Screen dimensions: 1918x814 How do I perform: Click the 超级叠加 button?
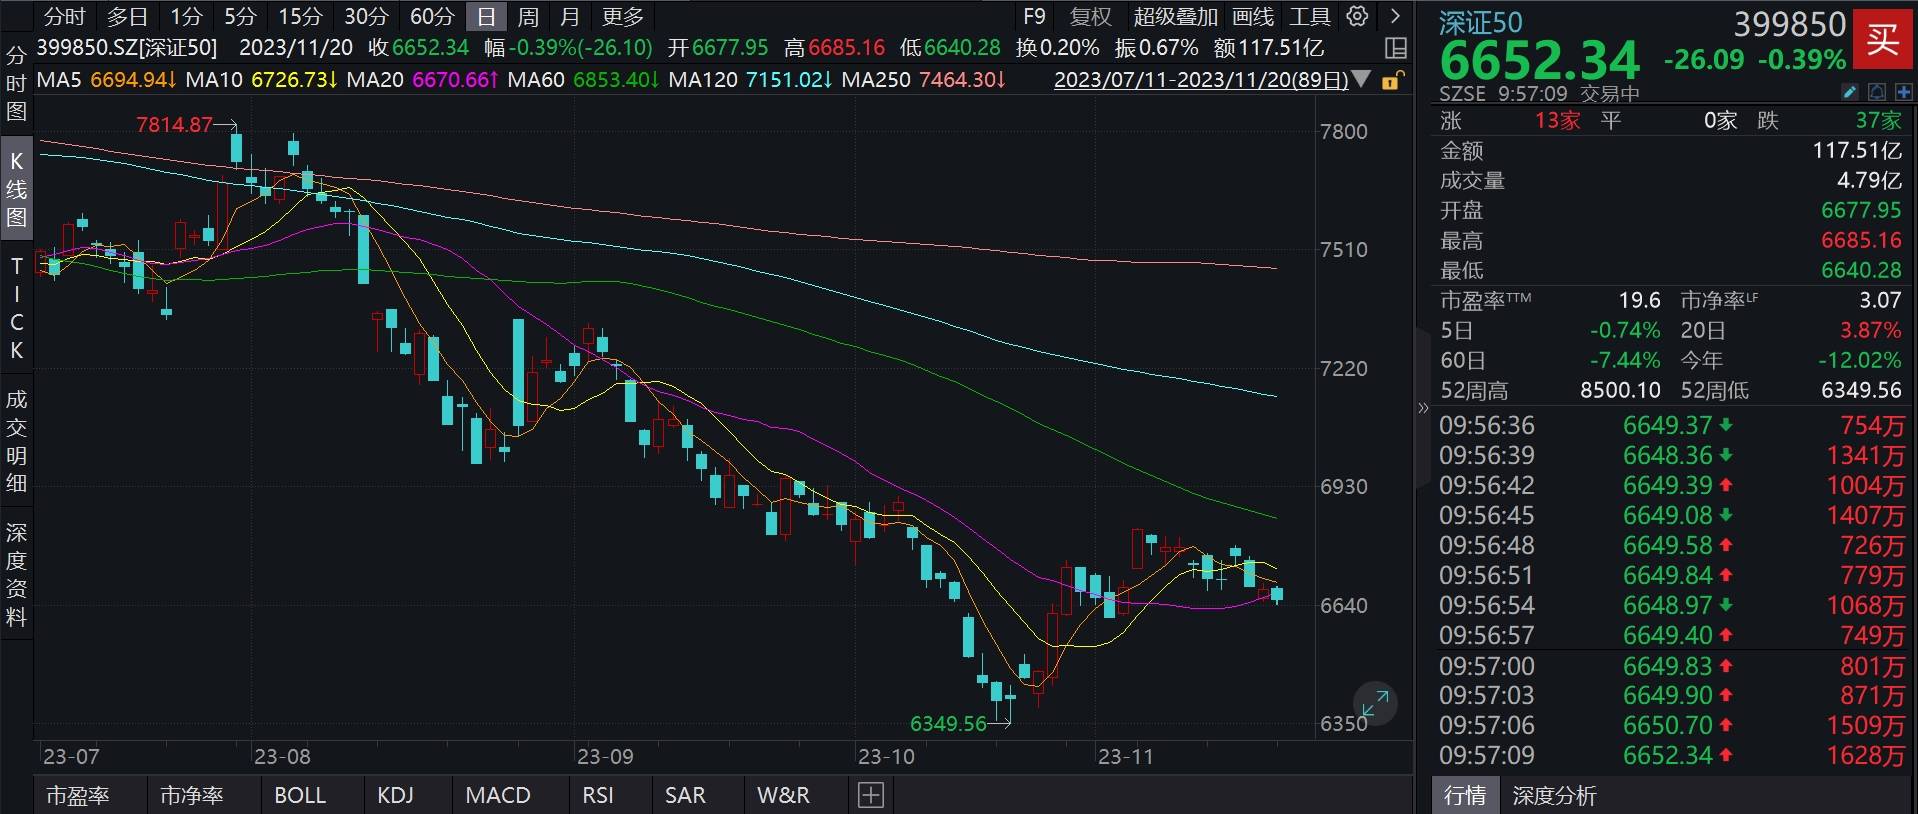(x=1175, y=17)
